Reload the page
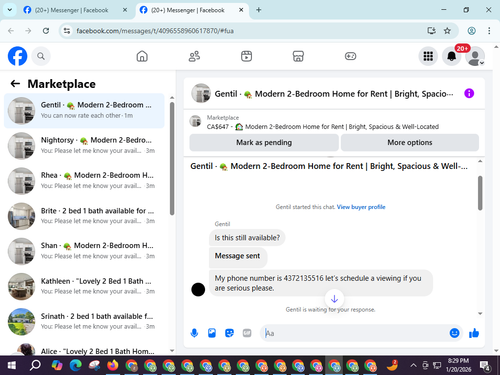 46,31
